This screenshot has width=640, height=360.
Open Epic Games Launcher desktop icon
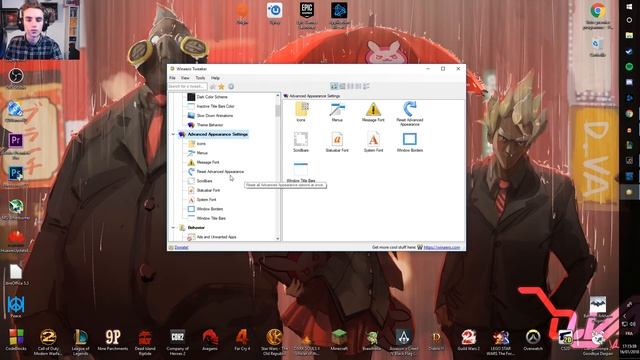pos(307,15)
